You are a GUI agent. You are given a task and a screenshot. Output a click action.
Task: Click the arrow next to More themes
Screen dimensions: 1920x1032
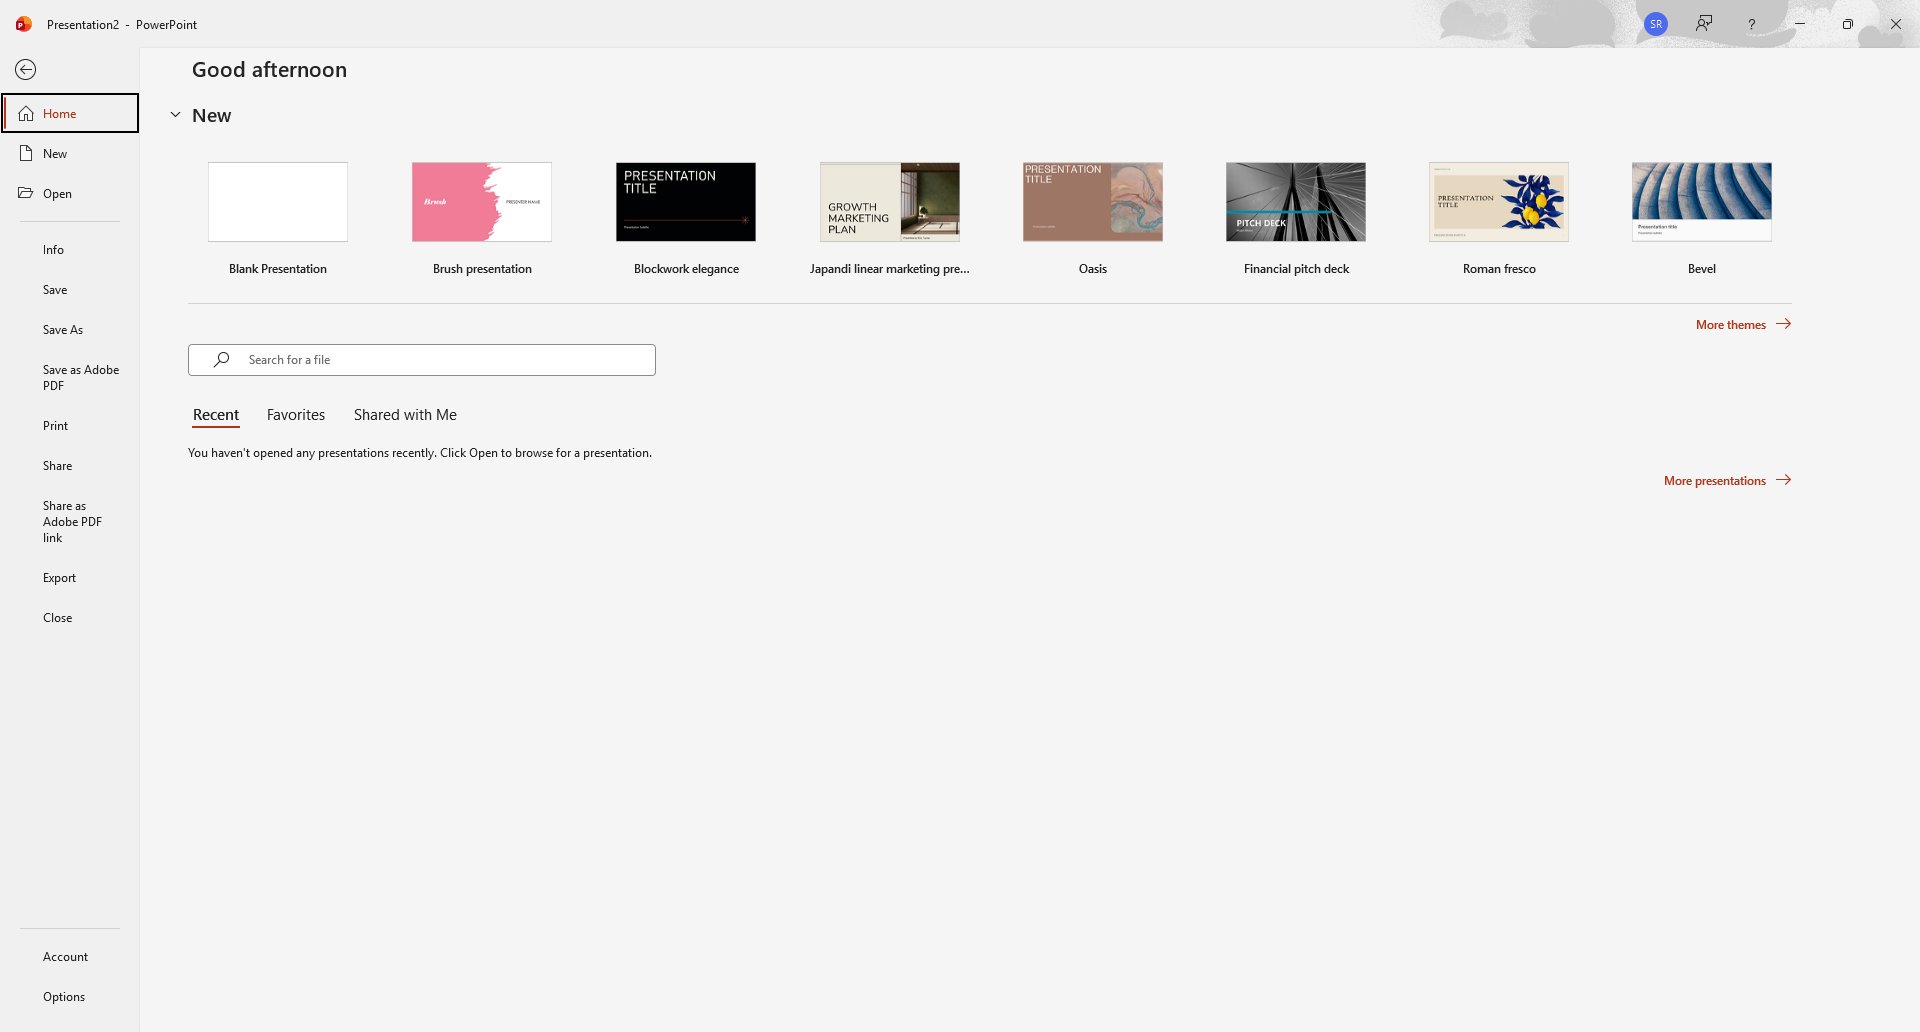[1783, 324]
